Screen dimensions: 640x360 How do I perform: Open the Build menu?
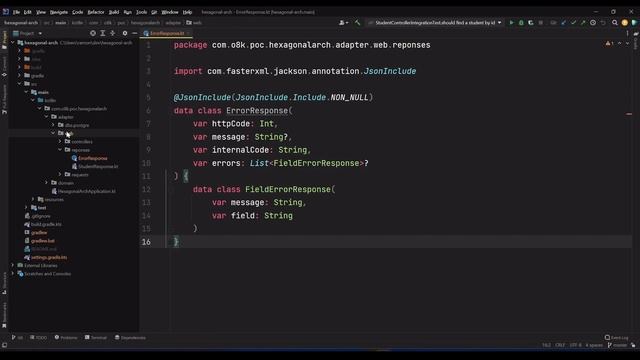[114, 12]
